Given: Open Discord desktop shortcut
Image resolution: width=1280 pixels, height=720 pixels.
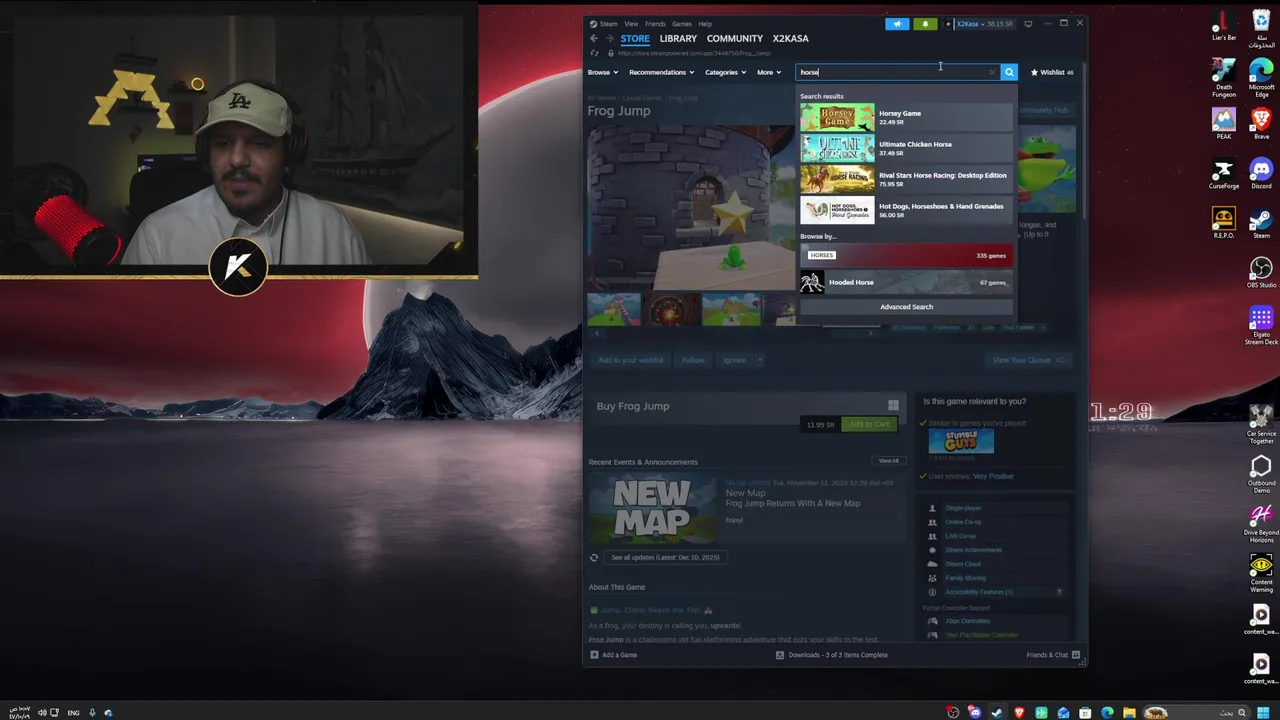Looking at the screenshot, I should pyautogui.click(x=1261, y=173).
